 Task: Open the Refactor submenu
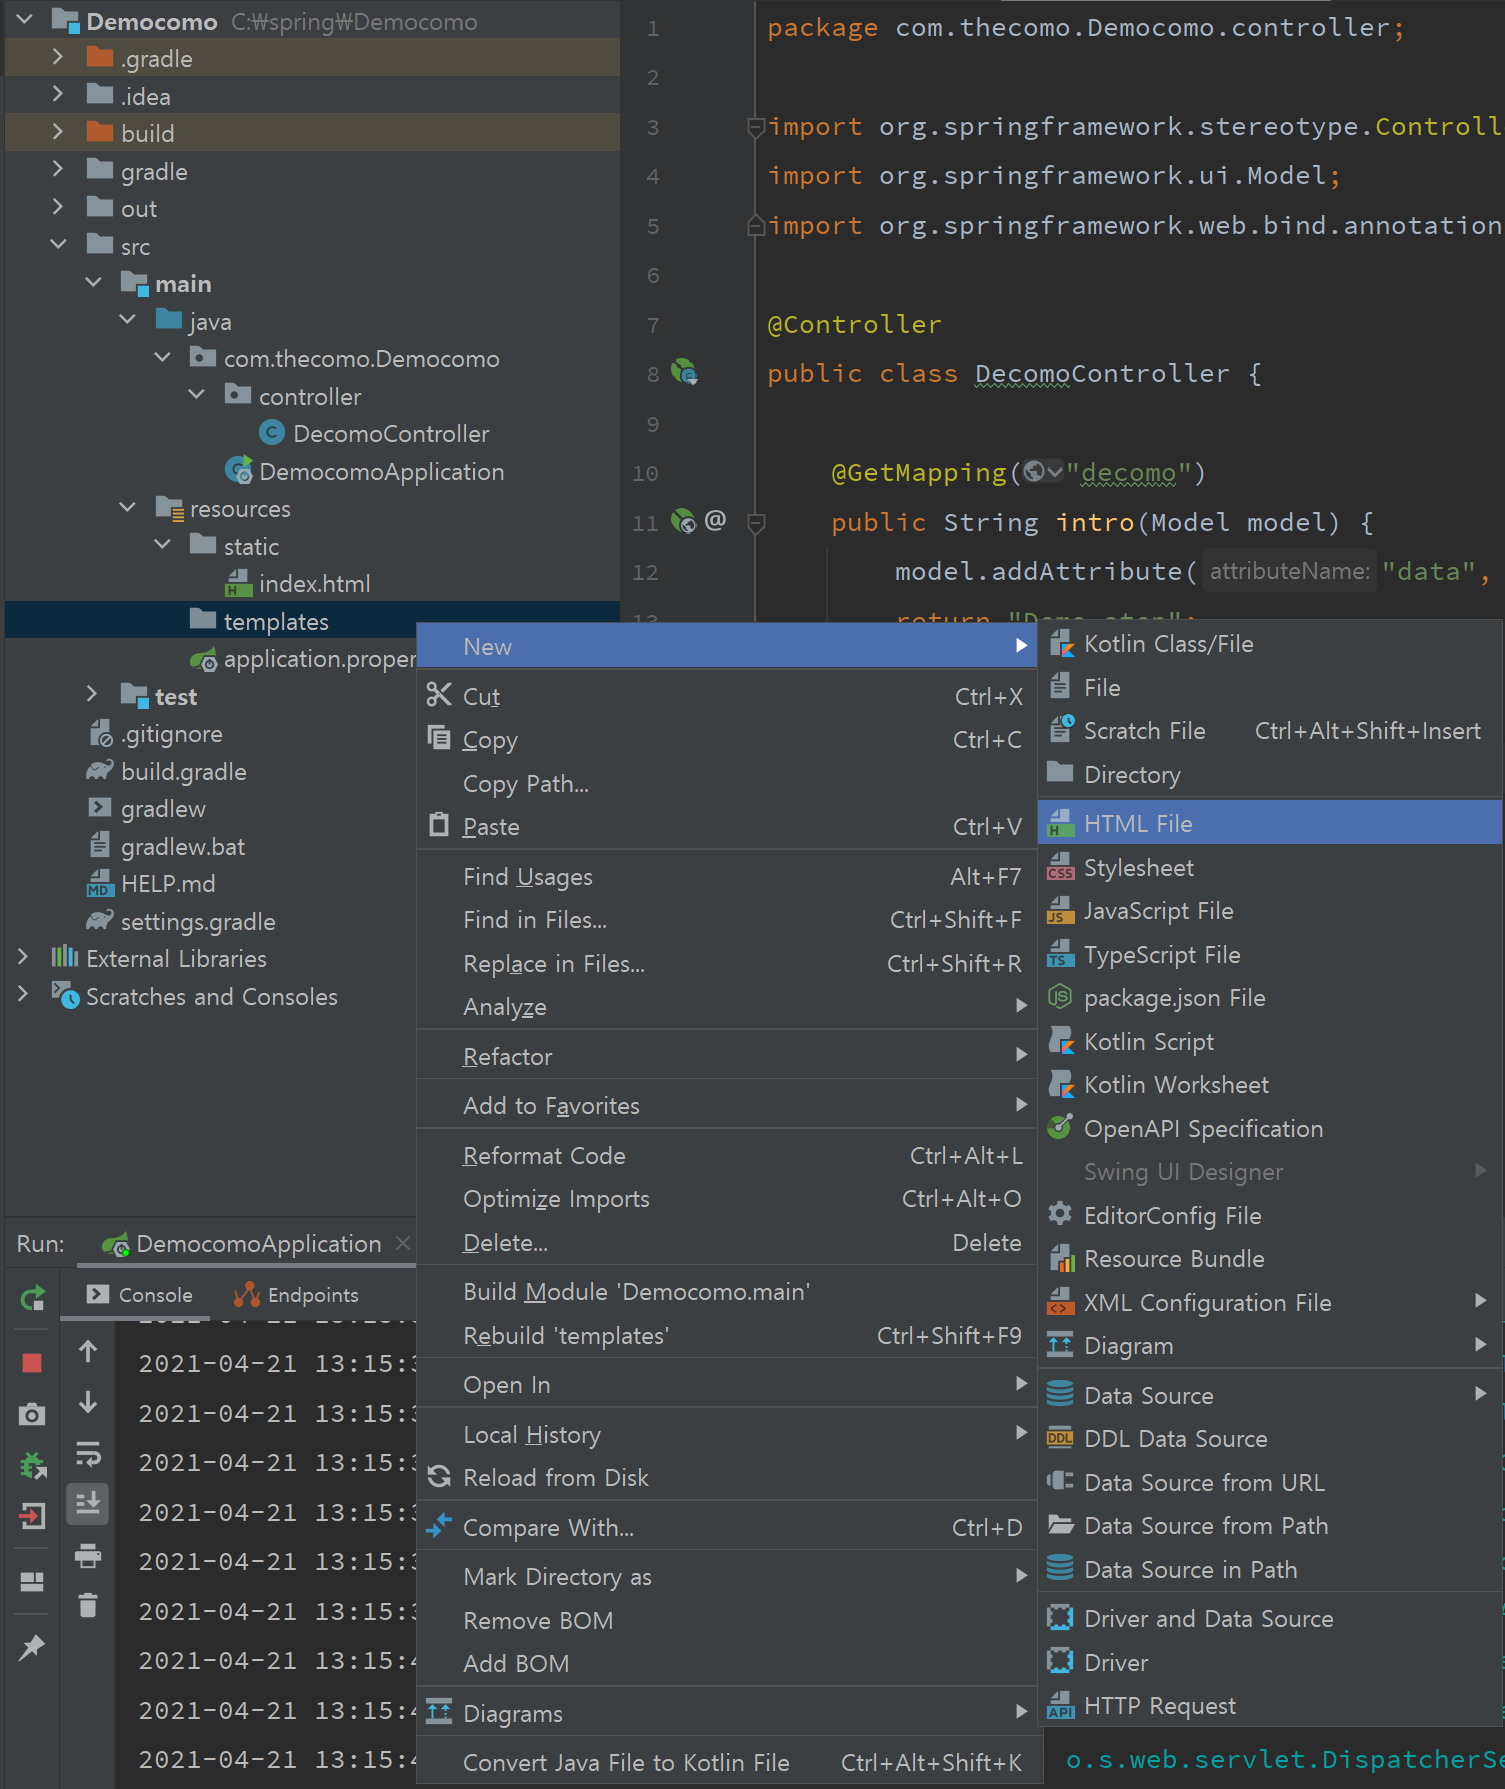coord(727,1056)
